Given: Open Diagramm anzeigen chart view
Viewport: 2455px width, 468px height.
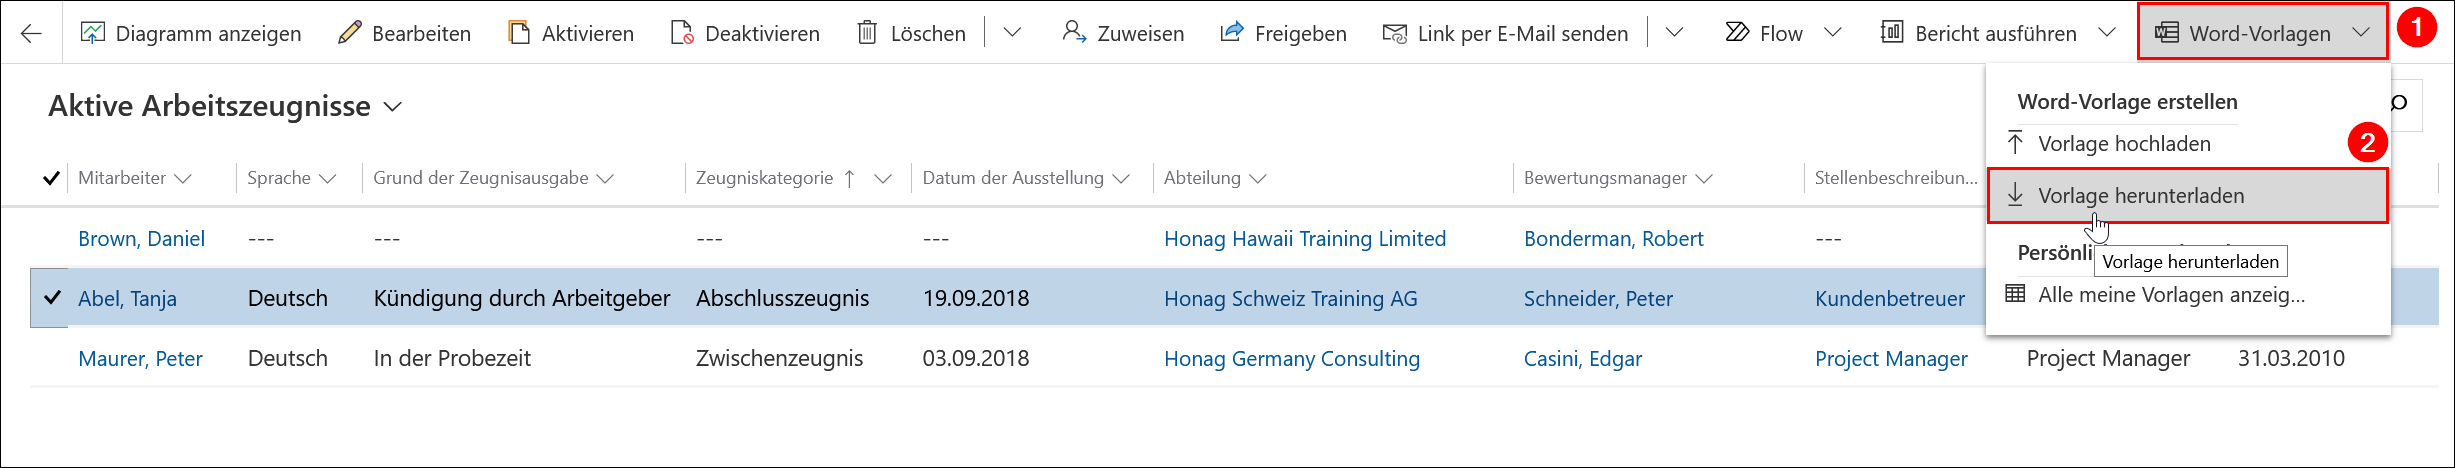Looking at the screenshot, I should (x=190, y=33).
